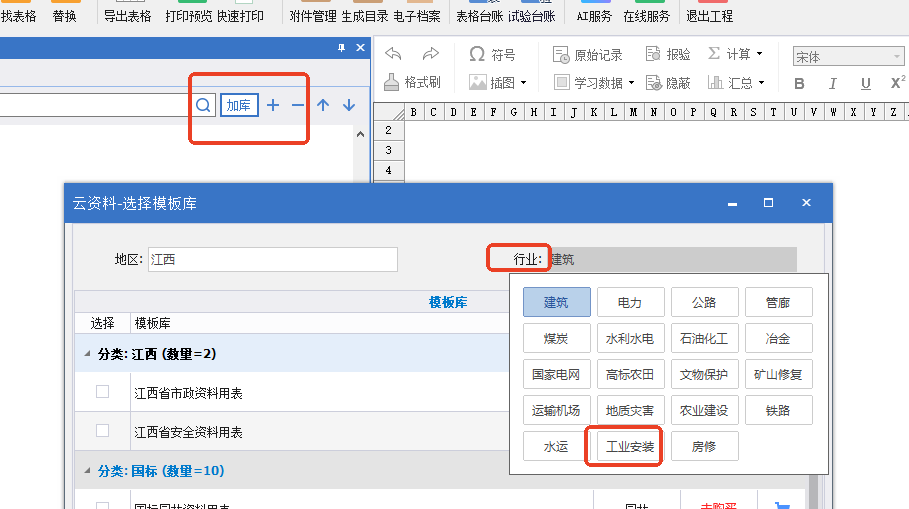This screenshot has width=909, height=509.
Task: Close the left side panel
Action: (x=360, y=48)
